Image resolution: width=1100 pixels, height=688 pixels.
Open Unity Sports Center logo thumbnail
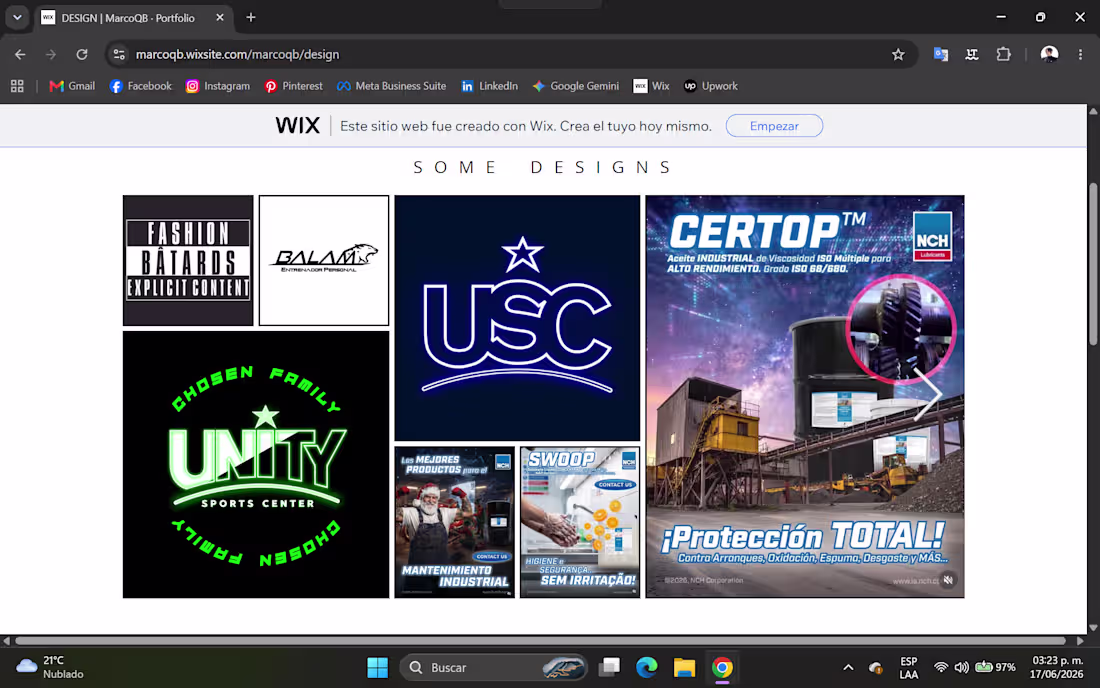coord(256,464)
